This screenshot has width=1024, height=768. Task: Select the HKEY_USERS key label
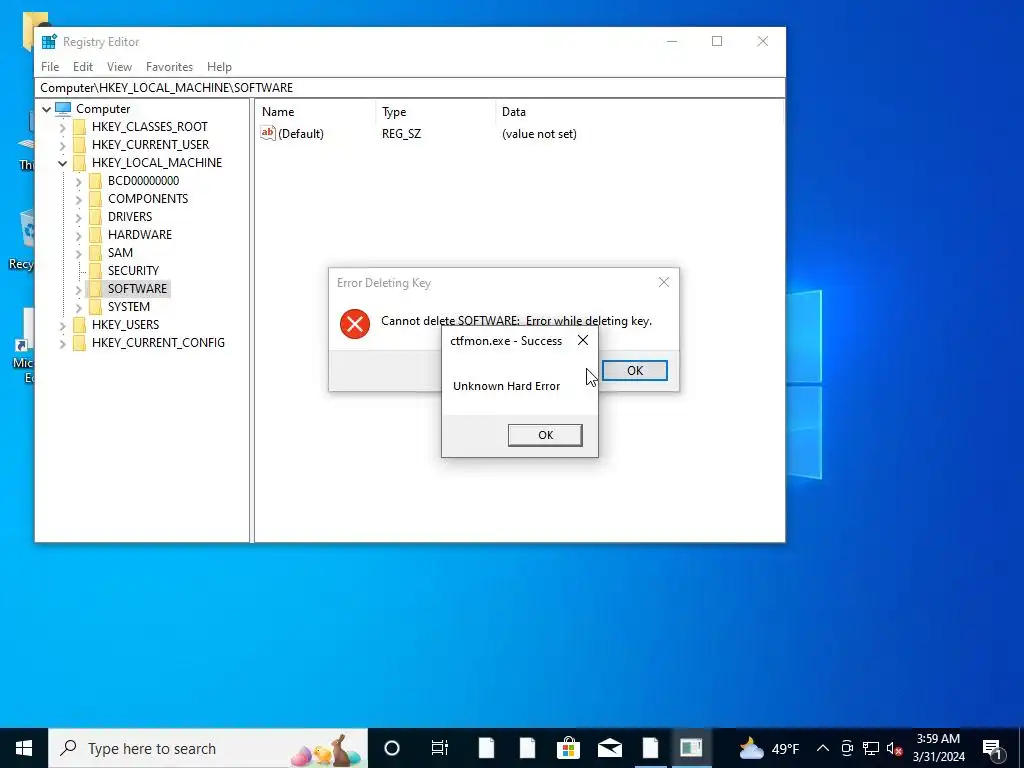pos(125,325)
